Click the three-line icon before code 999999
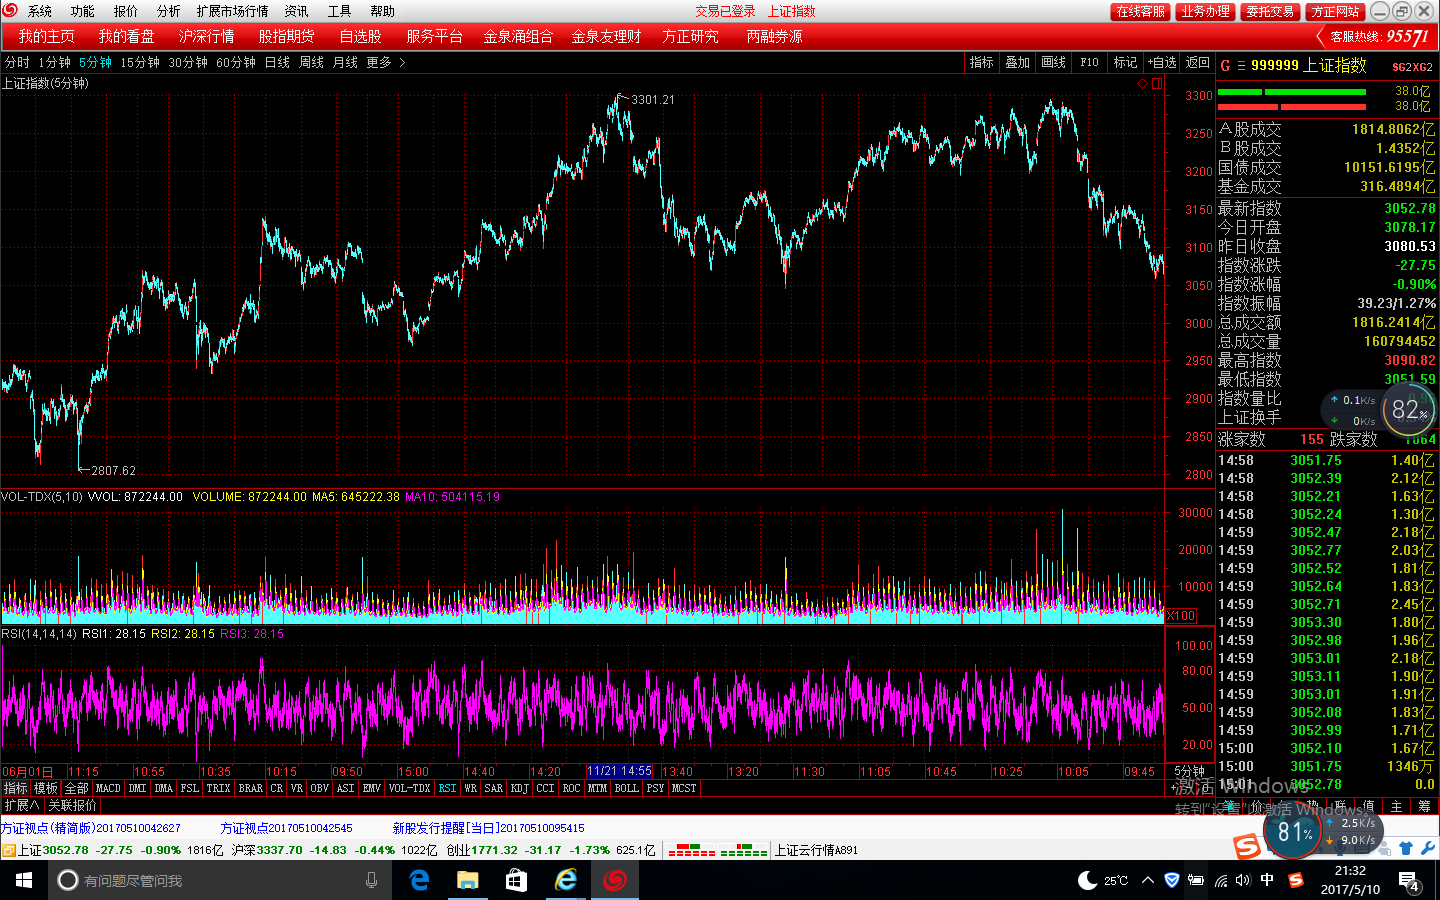This screenshot has height=900, width=1440. [x=1241, y=66]
